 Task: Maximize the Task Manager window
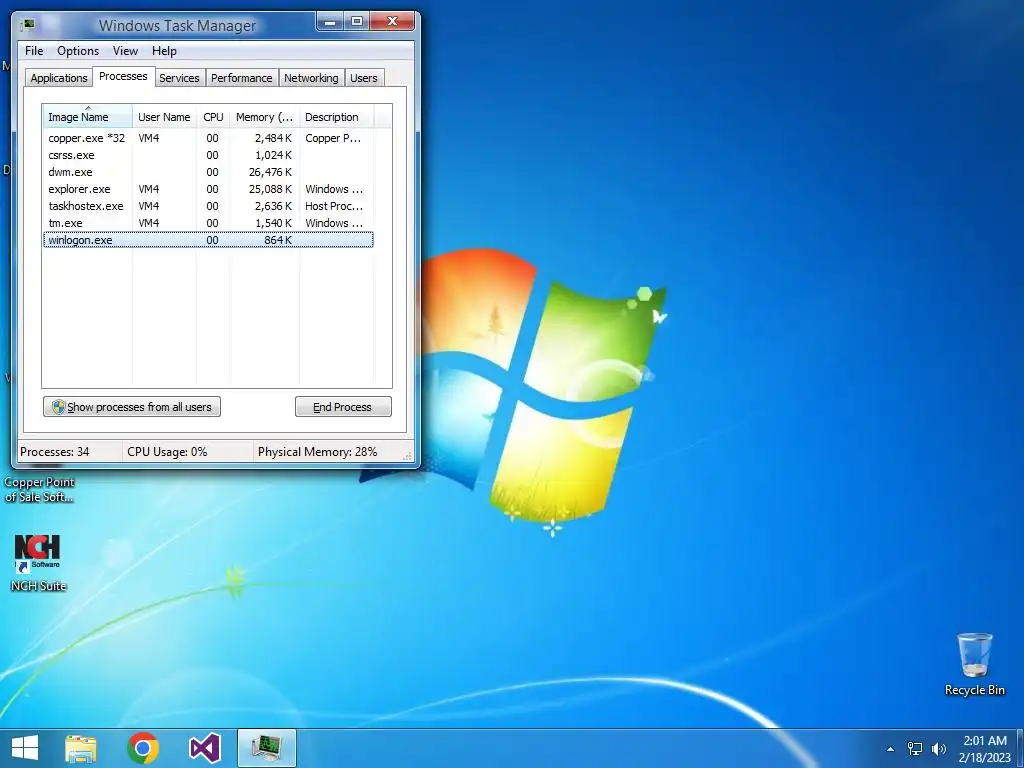point(357,22)
